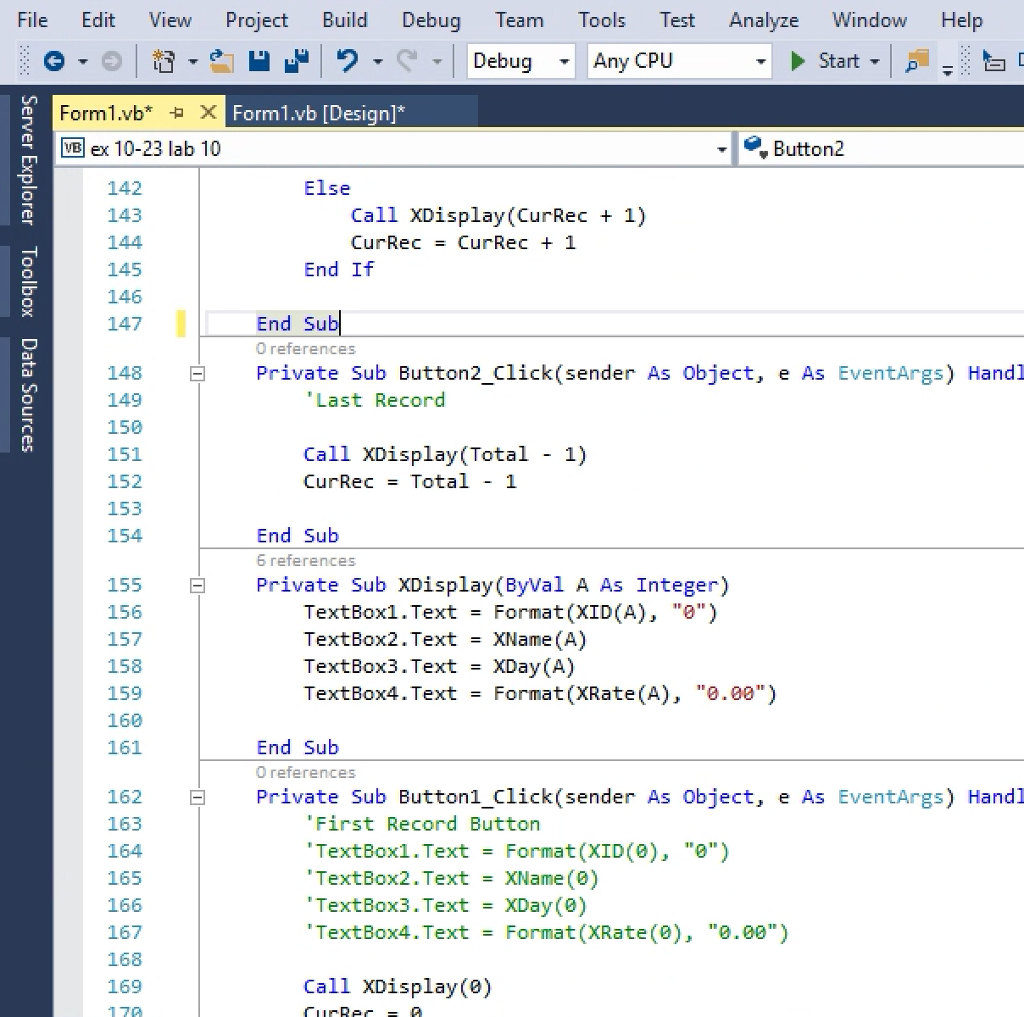Collapse the Button2_Click sub outline

[x=197, y=373]
